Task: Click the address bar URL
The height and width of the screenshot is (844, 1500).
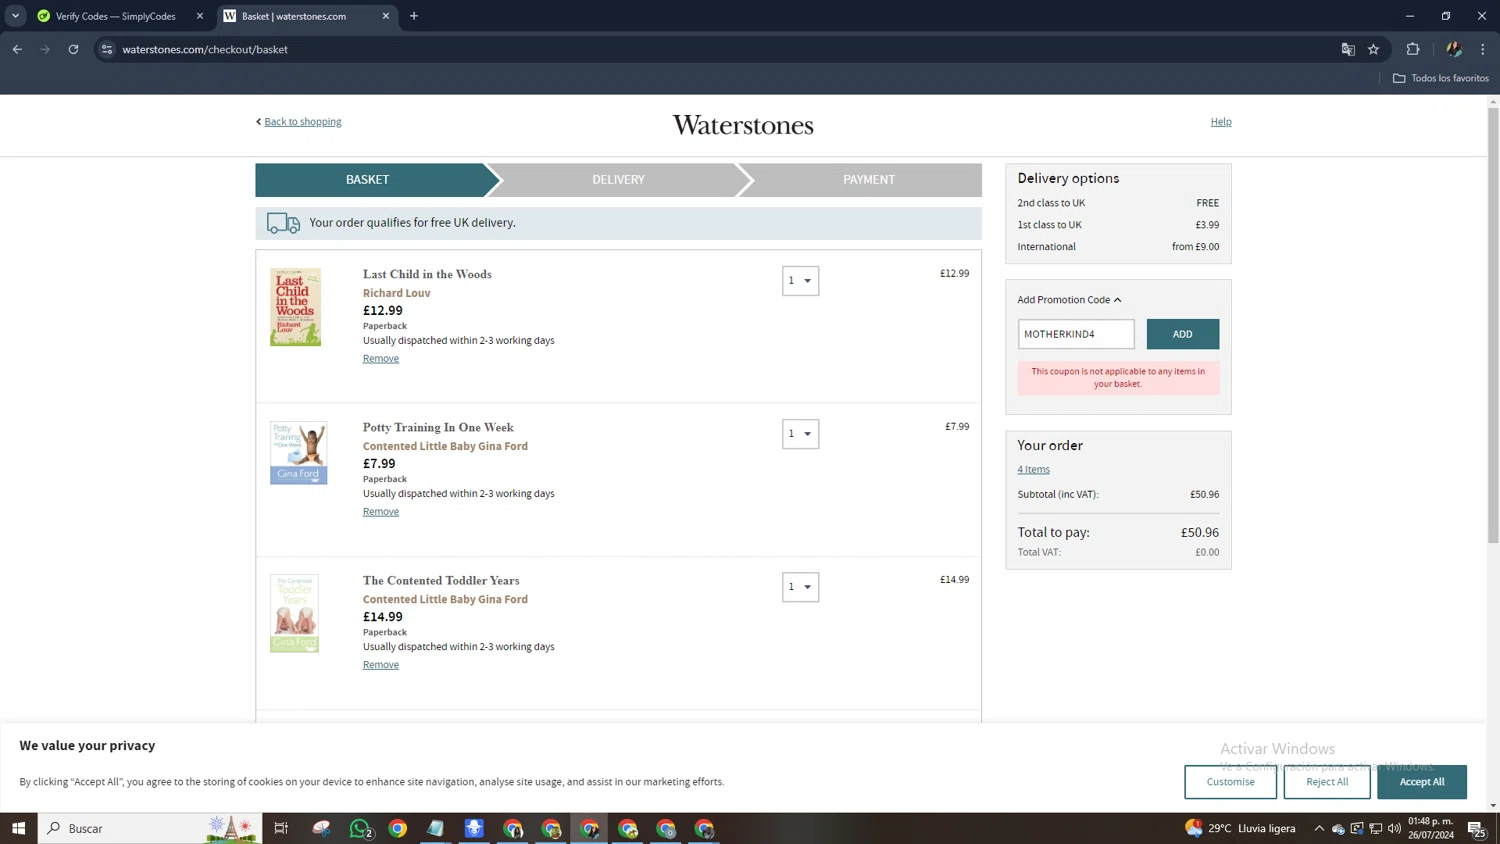Action: coord(205,49)
